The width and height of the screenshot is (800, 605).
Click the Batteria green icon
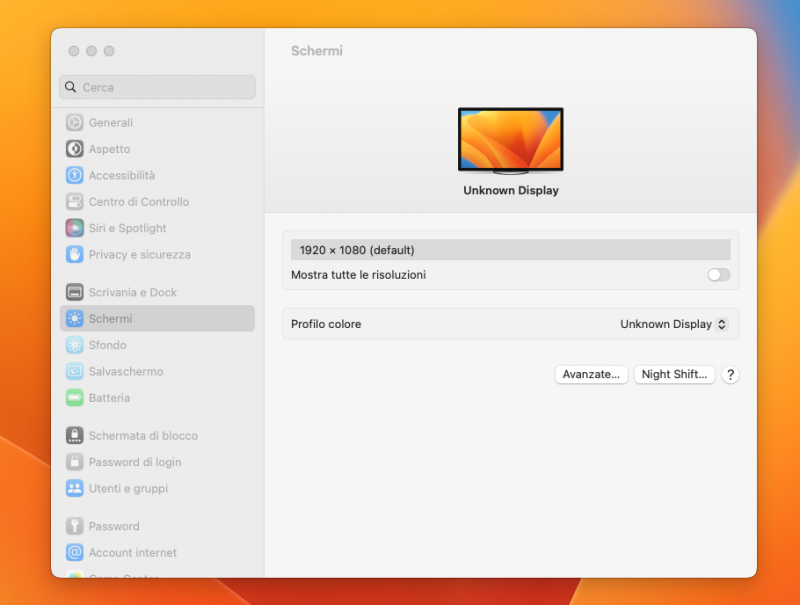pos(74,398)
